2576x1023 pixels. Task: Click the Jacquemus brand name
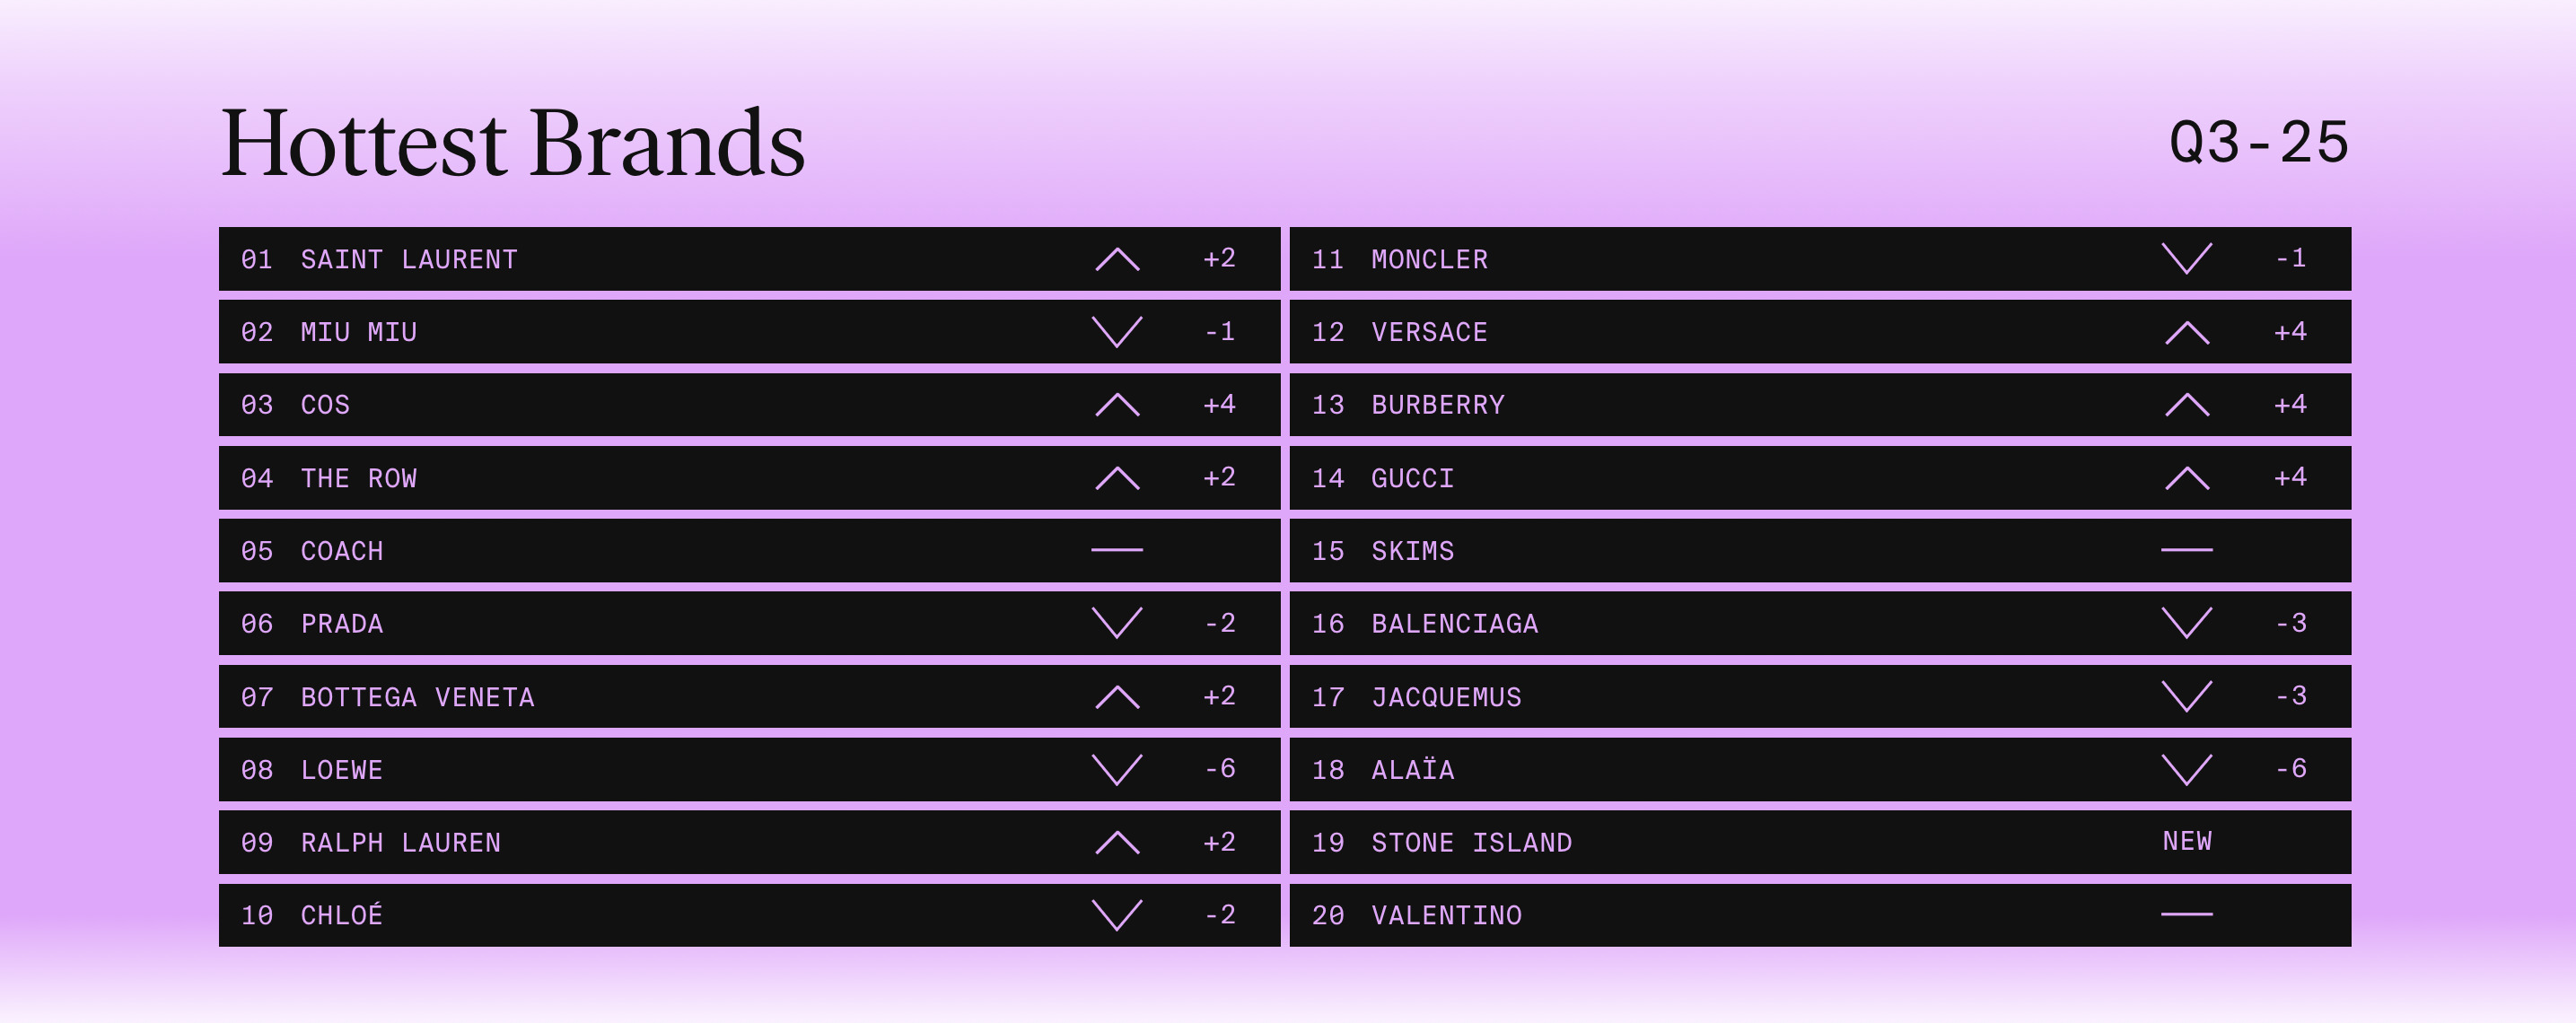(1446, 697)
